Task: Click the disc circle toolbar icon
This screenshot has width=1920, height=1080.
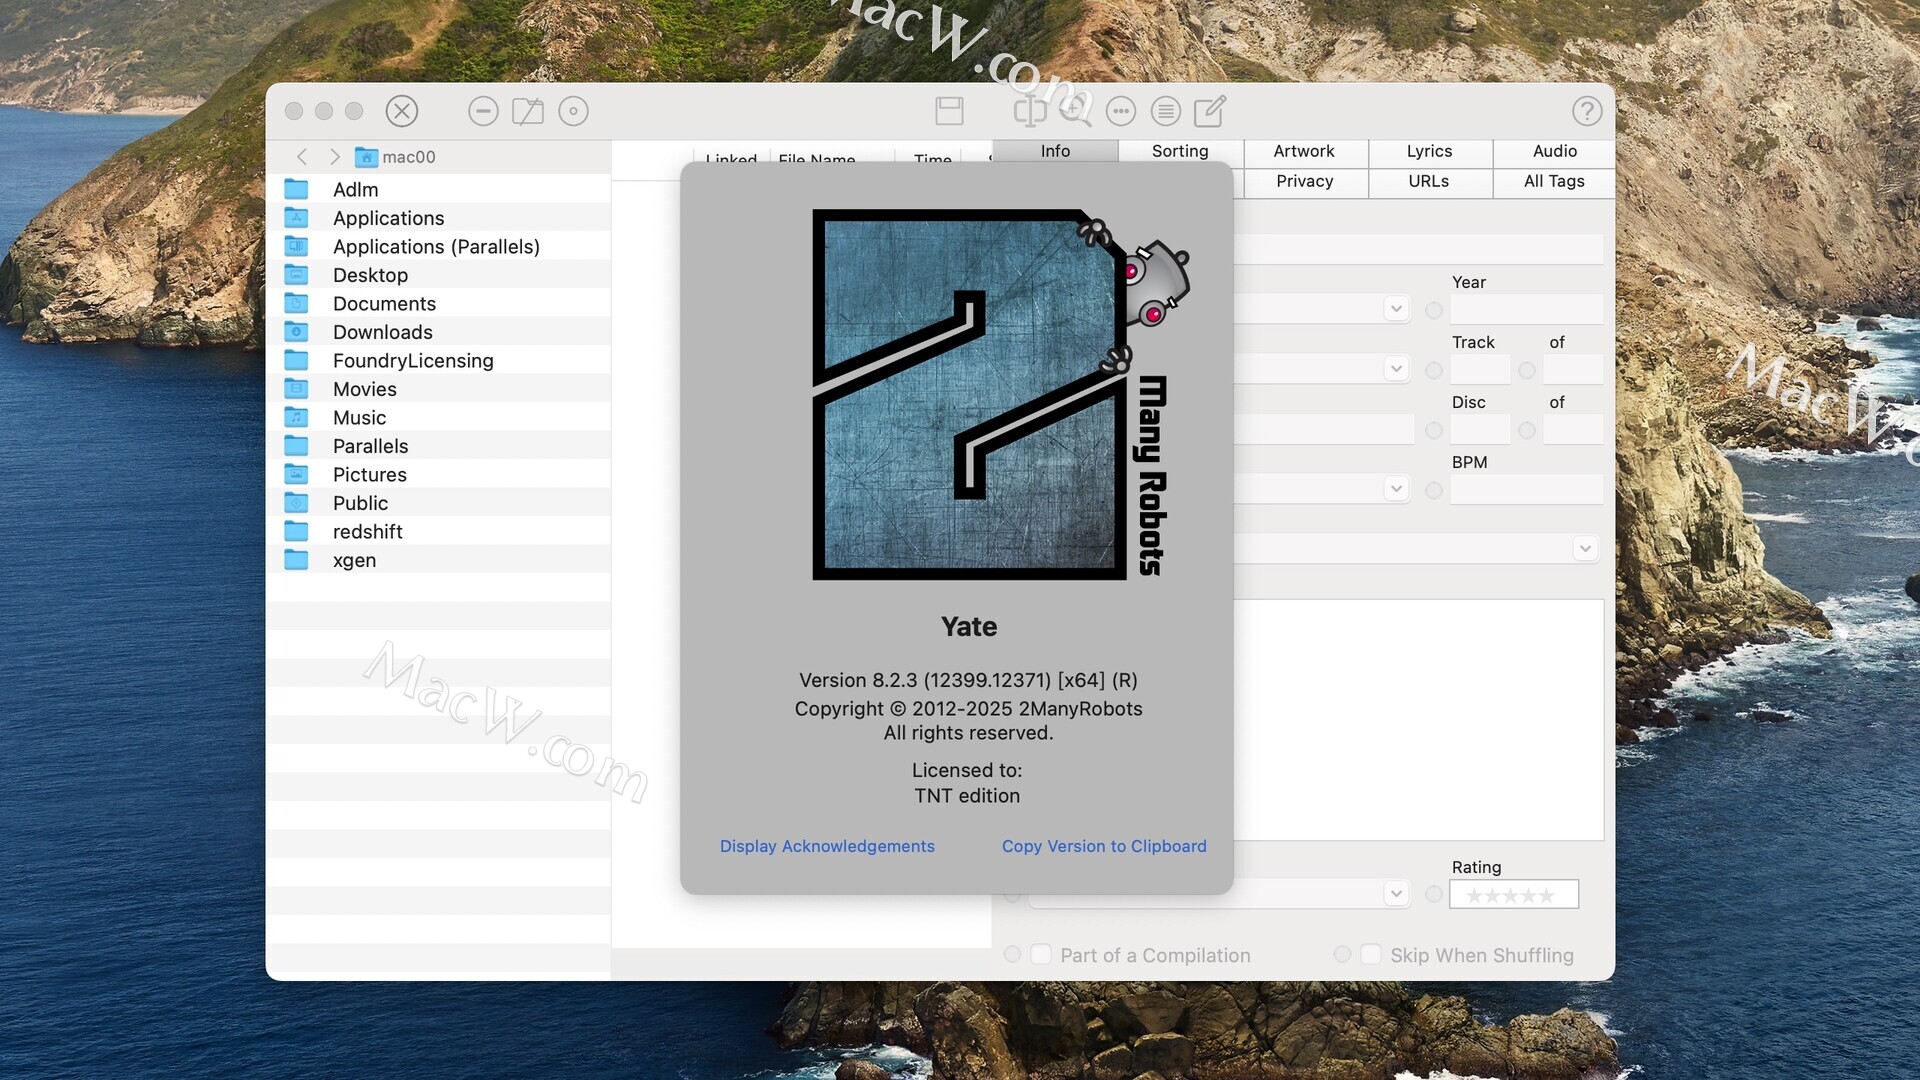Action: click(x=573, y=111)
